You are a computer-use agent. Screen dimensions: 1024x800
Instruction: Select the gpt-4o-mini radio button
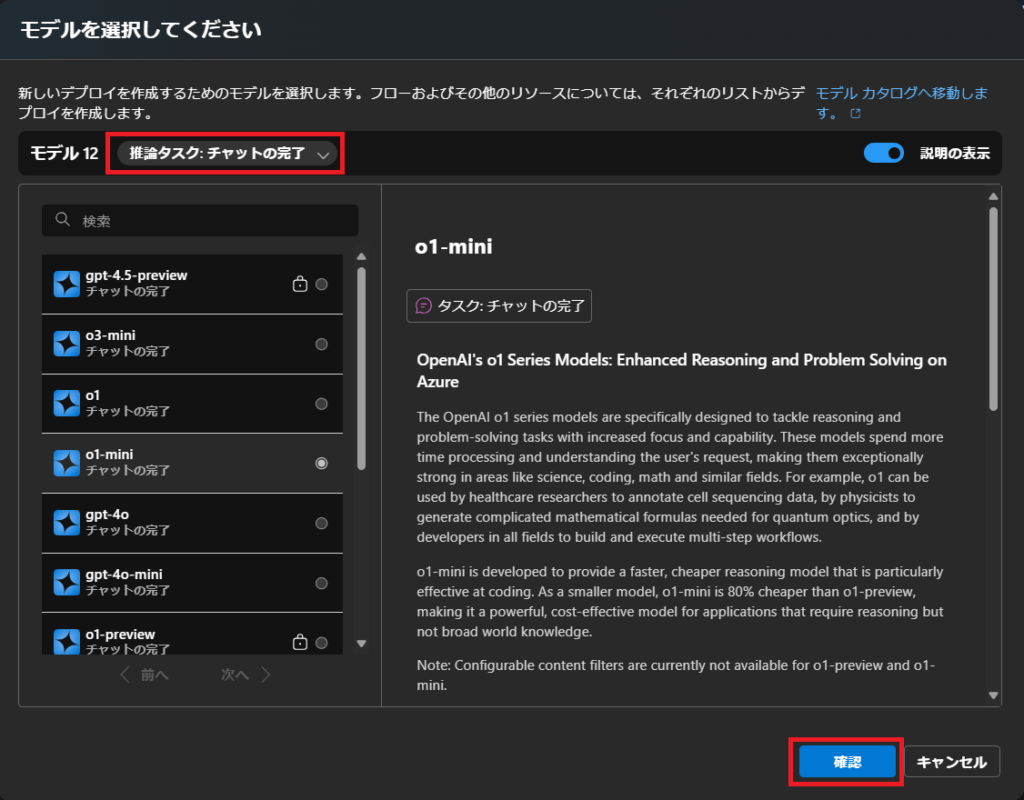pos(321,583)
